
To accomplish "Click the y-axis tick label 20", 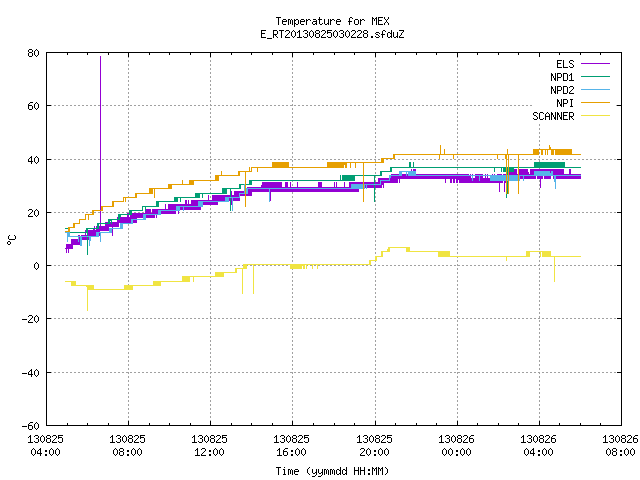I will [33, 213].
